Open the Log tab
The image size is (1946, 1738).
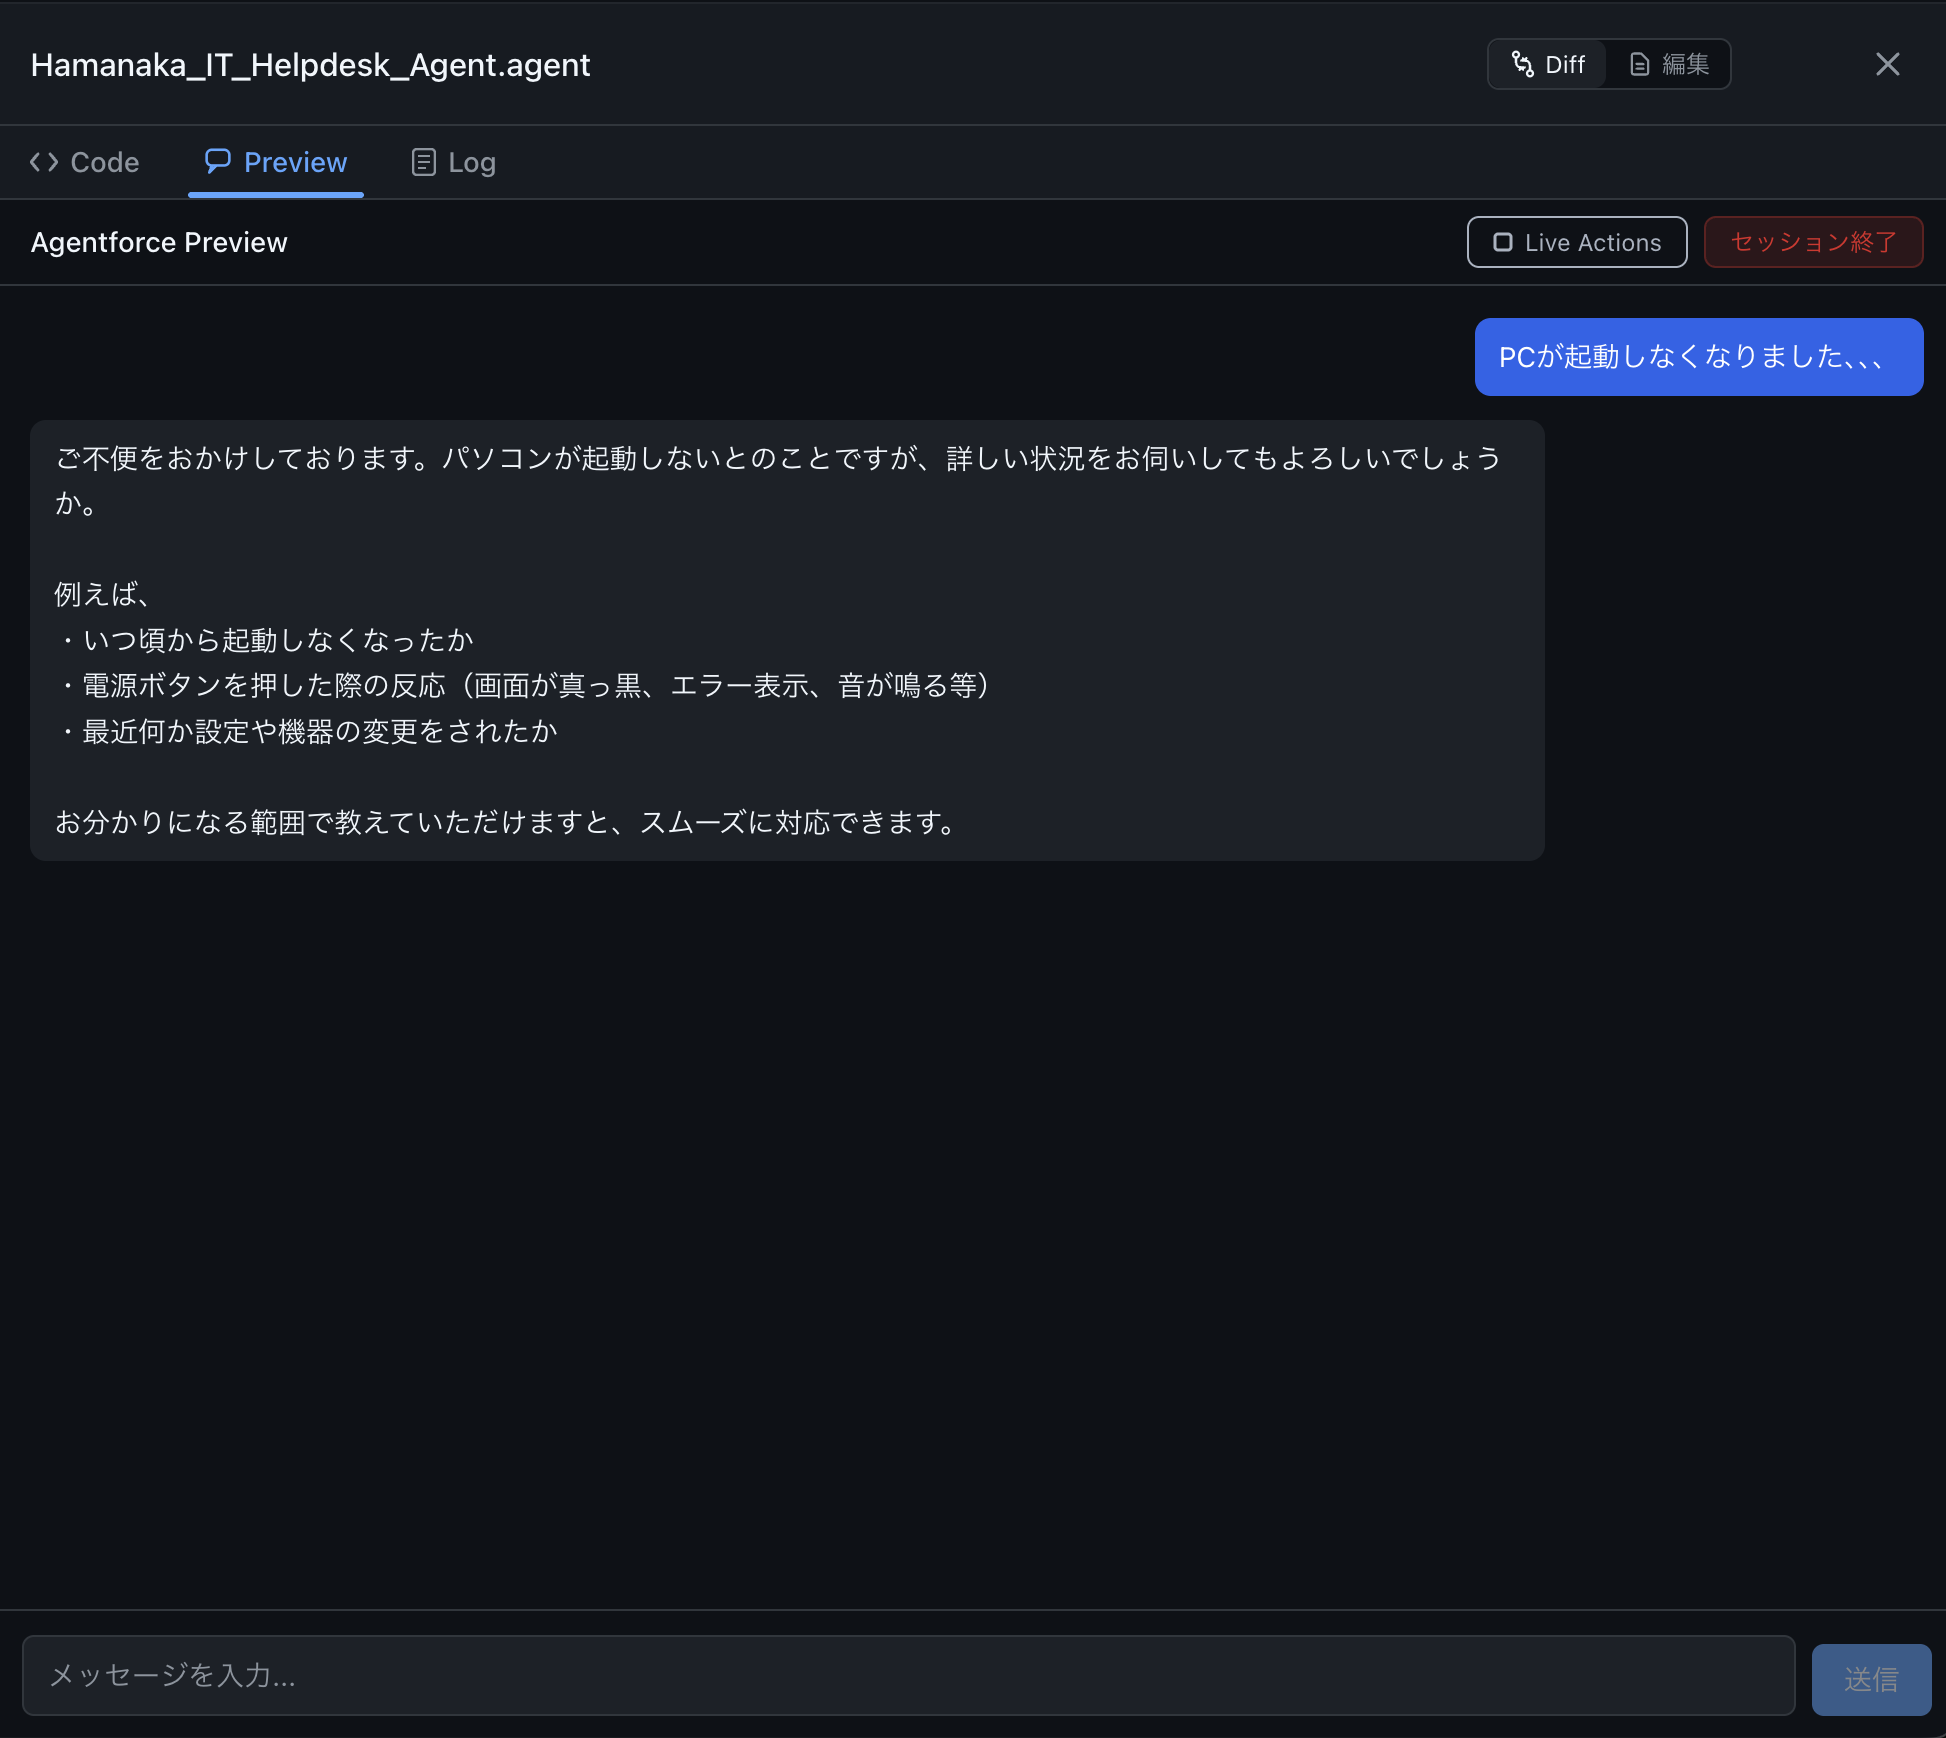tap(471, 162)
